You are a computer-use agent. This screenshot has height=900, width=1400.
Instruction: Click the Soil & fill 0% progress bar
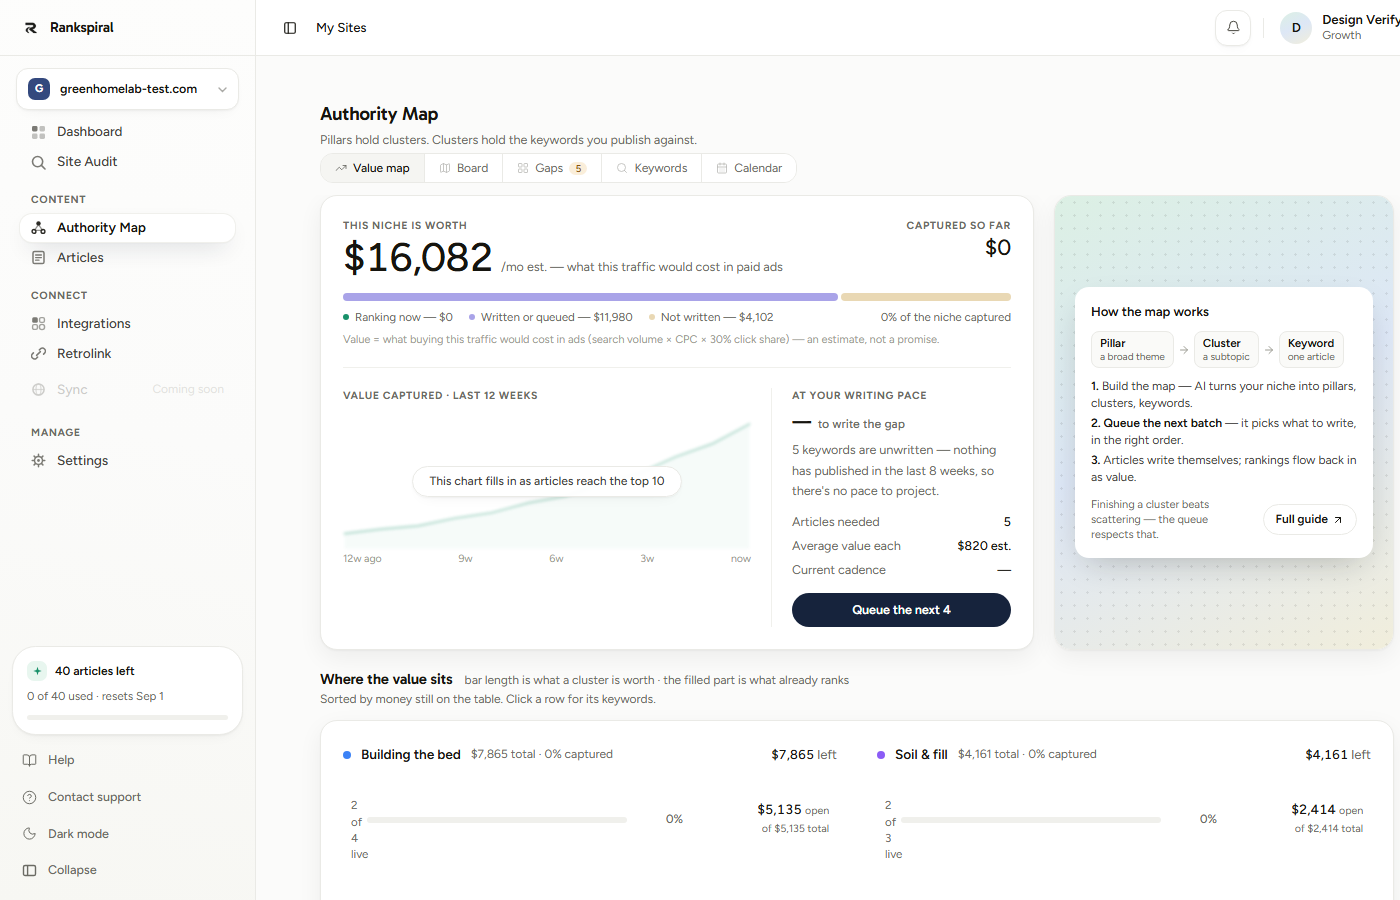1031,820
